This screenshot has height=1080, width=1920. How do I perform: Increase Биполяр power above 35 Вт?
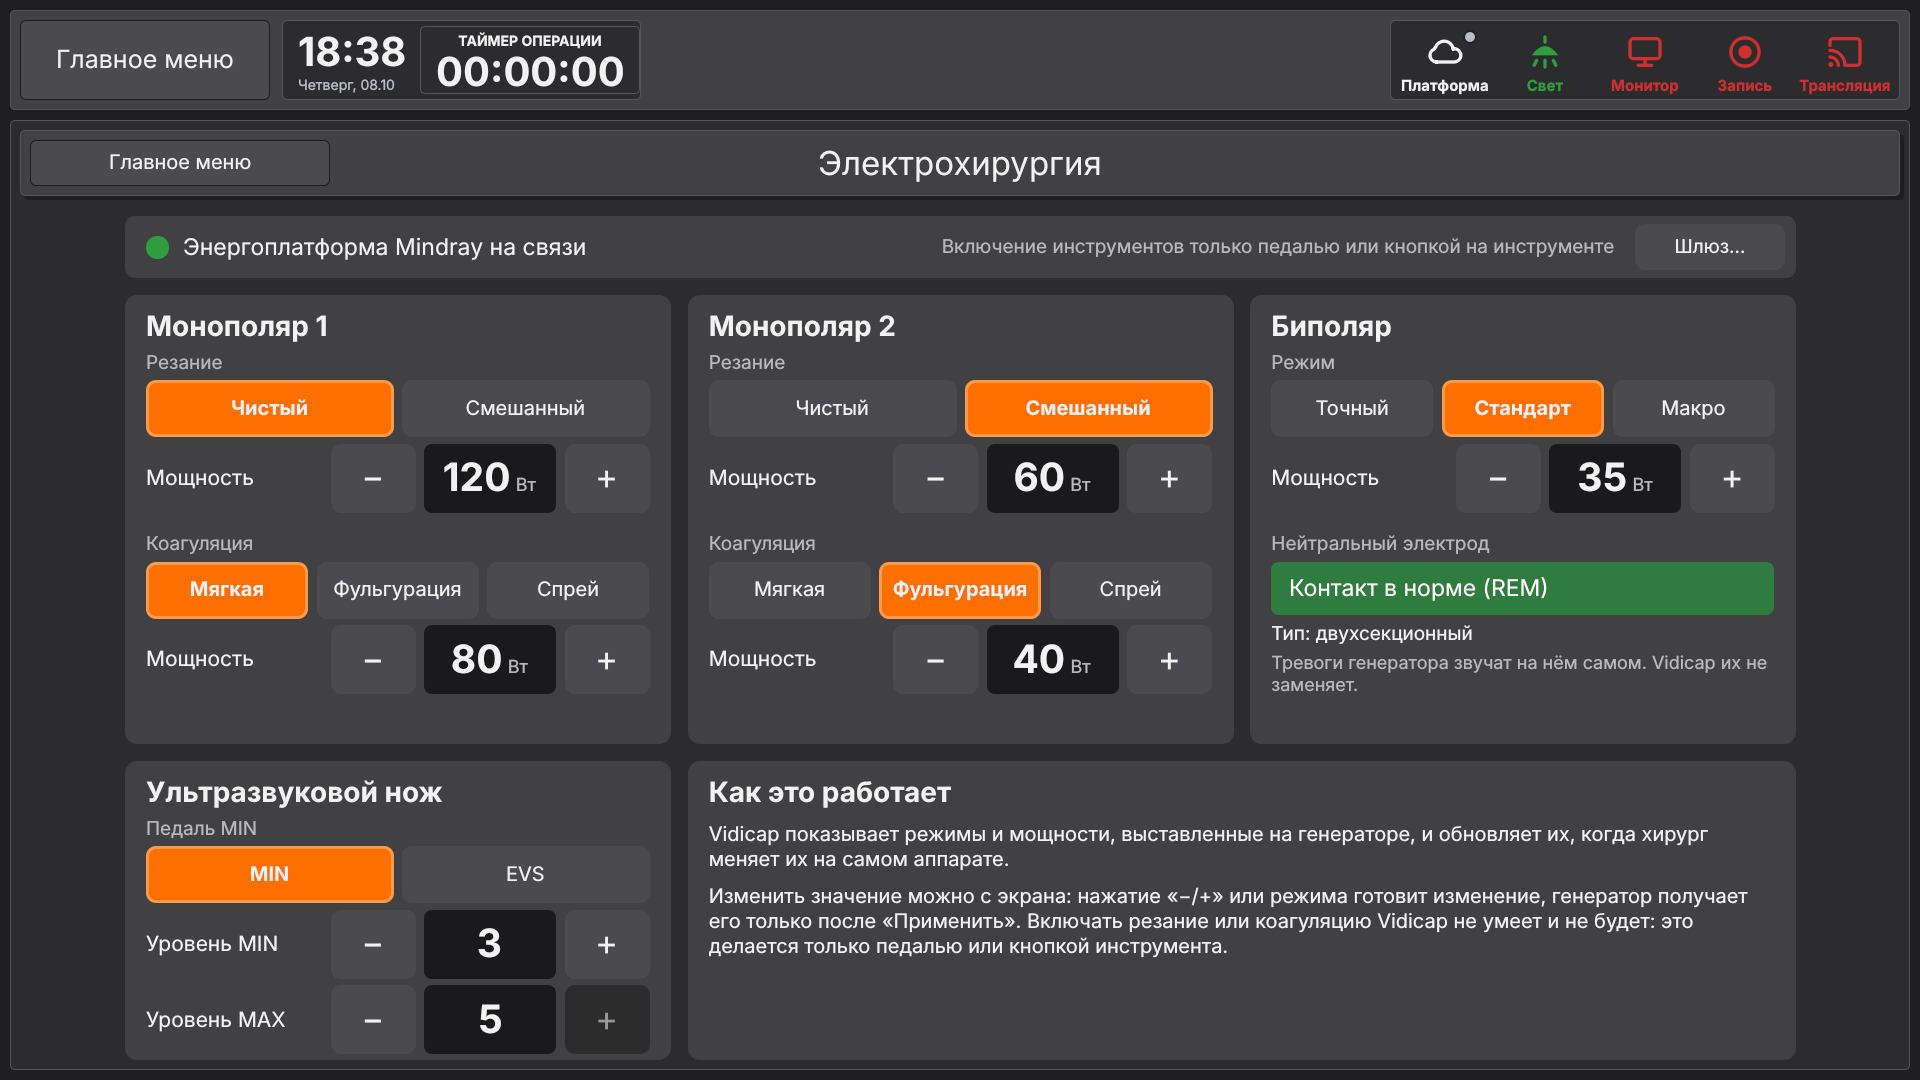coord(1732,479)
